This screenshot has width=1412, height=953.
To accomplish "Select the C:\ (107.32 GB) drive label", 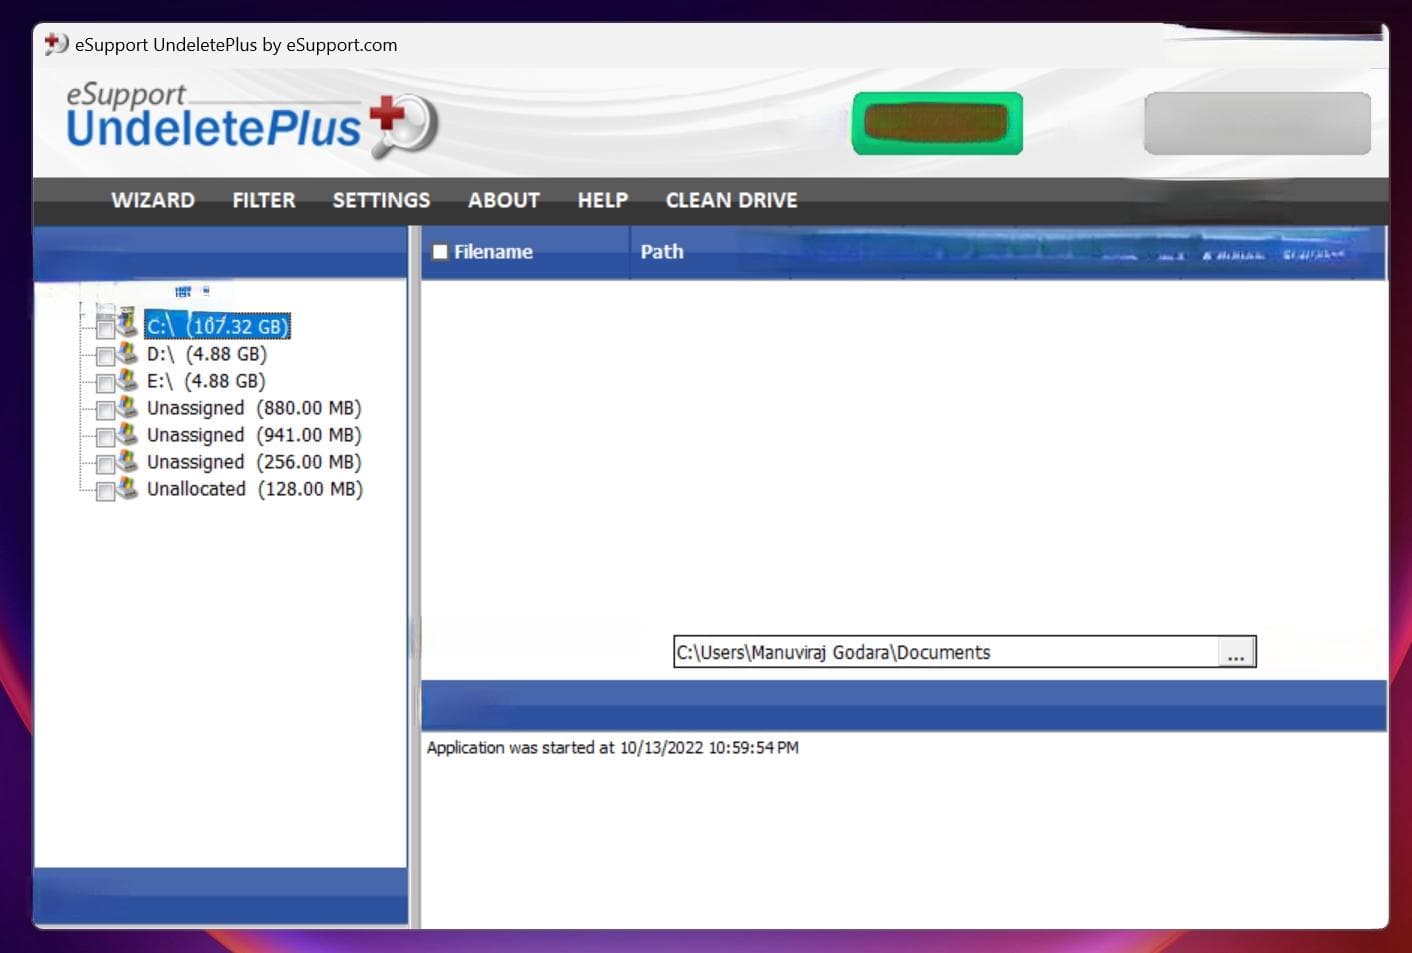I will [x=217, y=326].
